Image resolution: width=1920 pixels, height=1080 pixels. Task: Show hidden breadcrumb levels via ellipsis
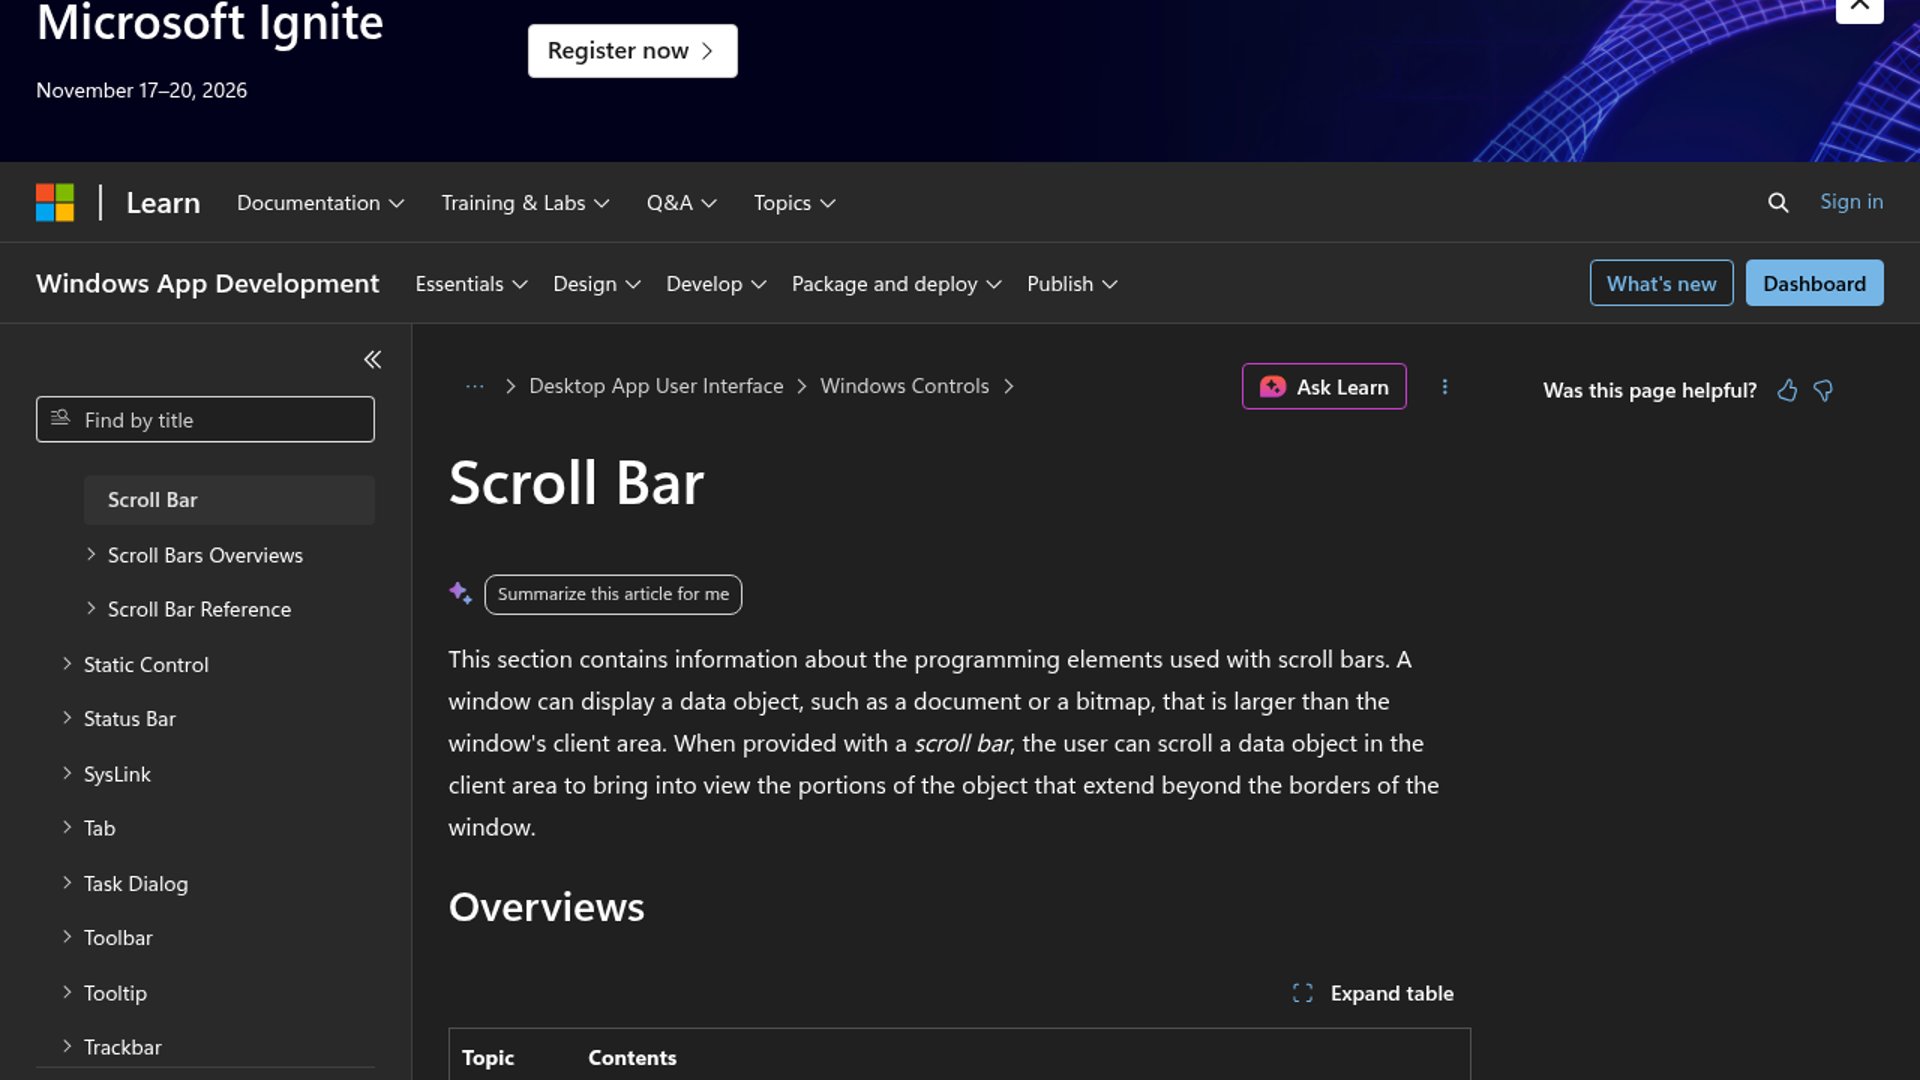(x=475, y=386)
